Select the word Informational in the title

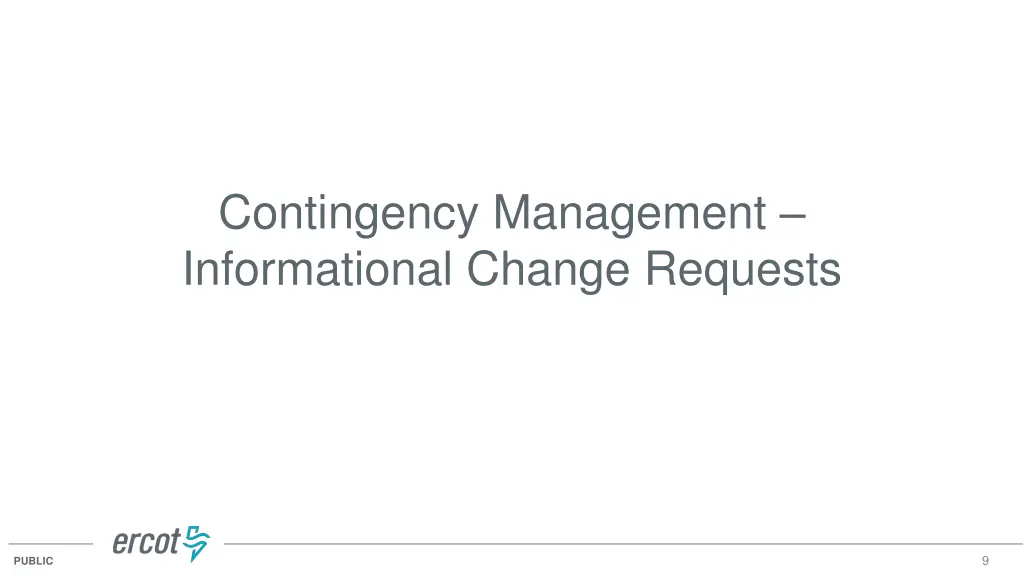click(x=319, y=269)
